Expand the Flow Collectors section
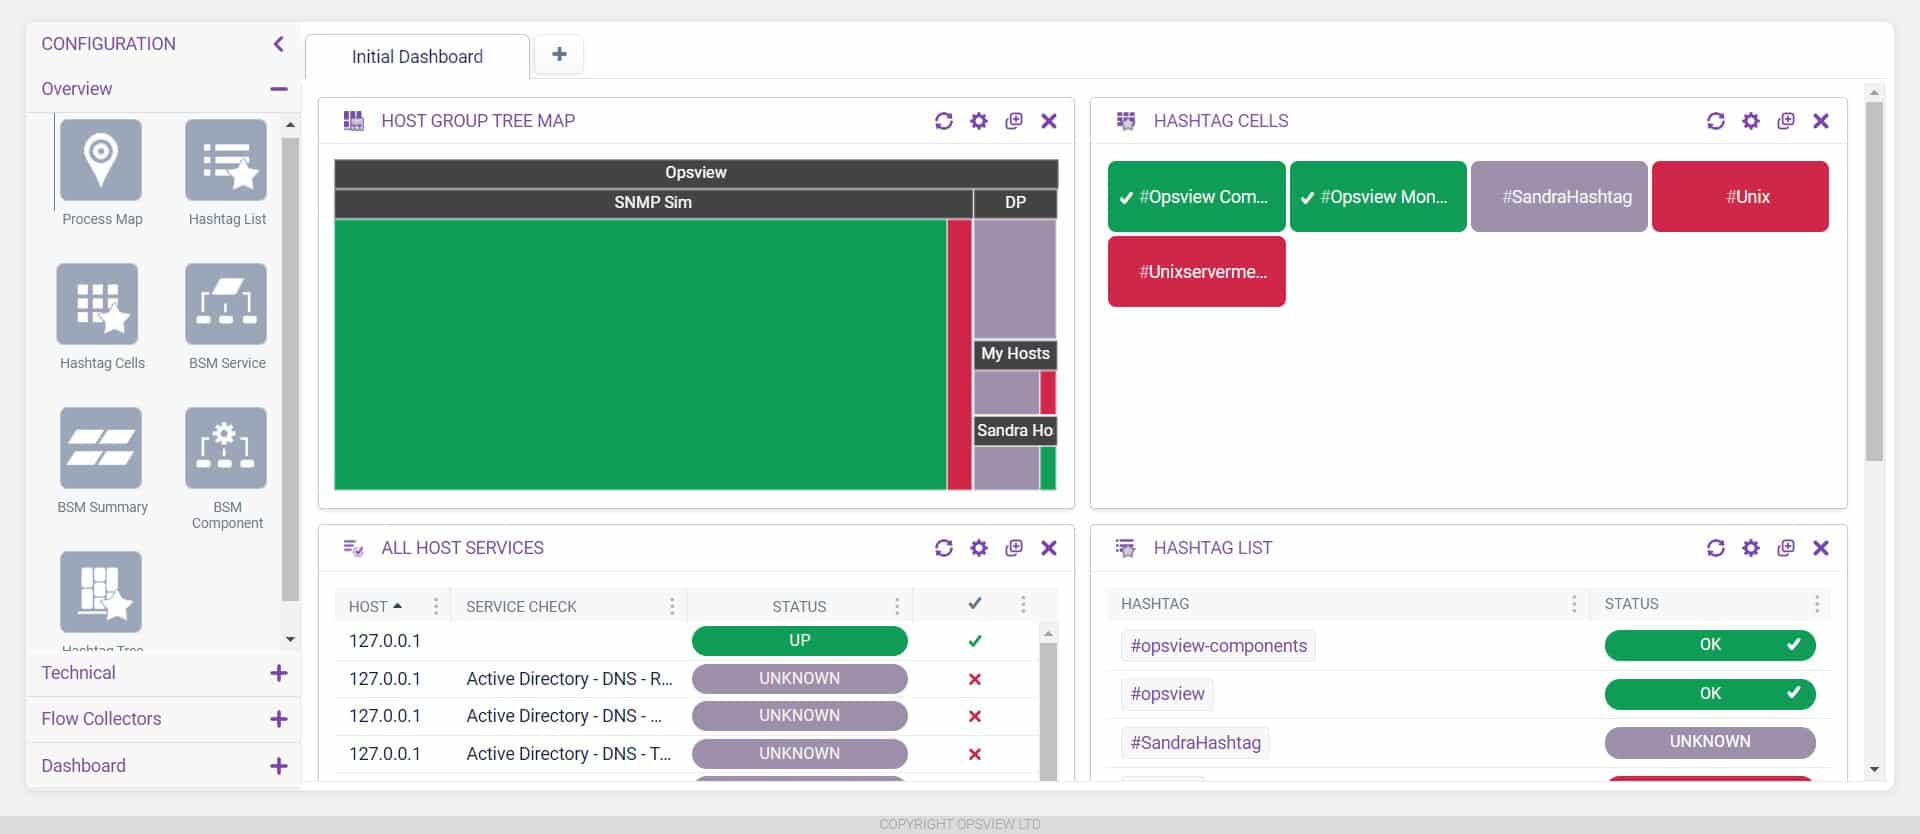The height and width of the screenshot is (834, 1920). coord(279,719)
